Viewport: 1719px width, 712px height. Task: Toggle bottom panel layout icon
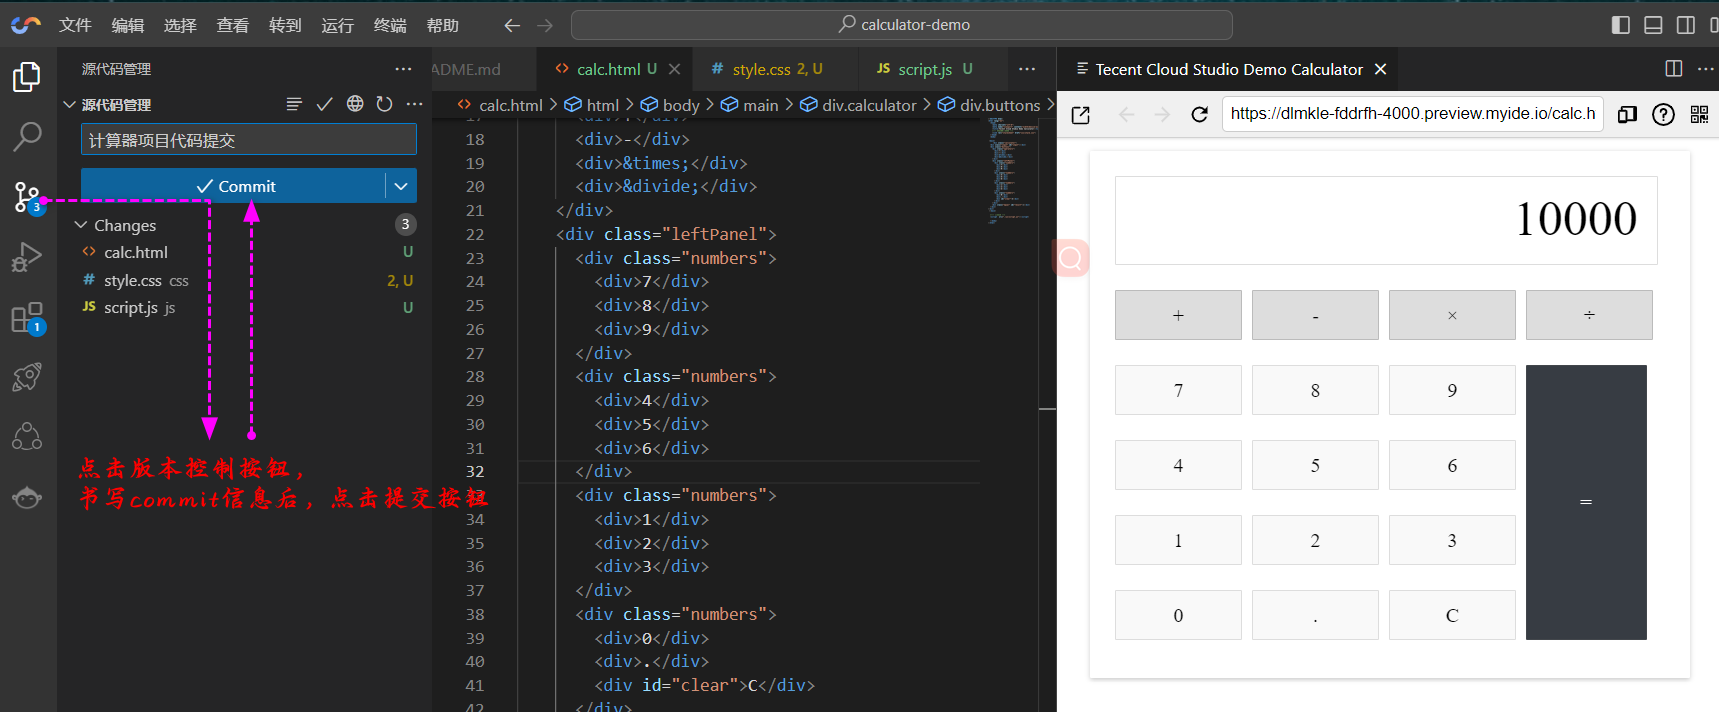[x=1653, y=25]
